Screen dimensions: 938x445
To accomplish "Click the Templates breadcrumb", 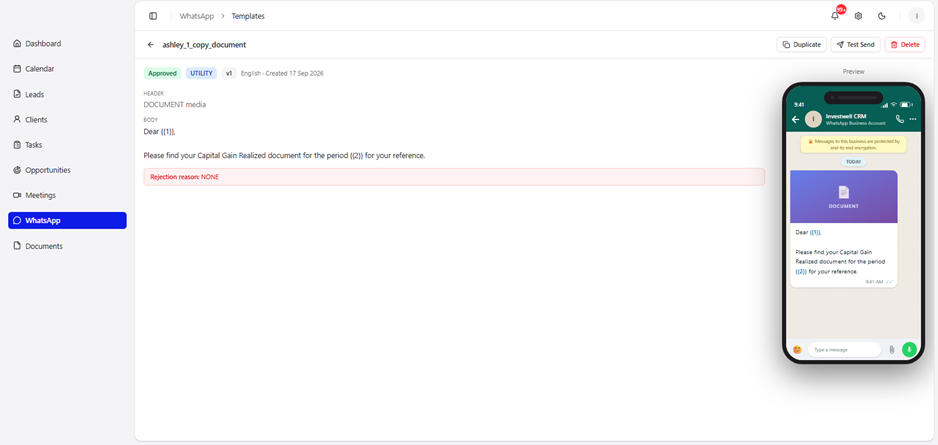I will coord(248,16).
